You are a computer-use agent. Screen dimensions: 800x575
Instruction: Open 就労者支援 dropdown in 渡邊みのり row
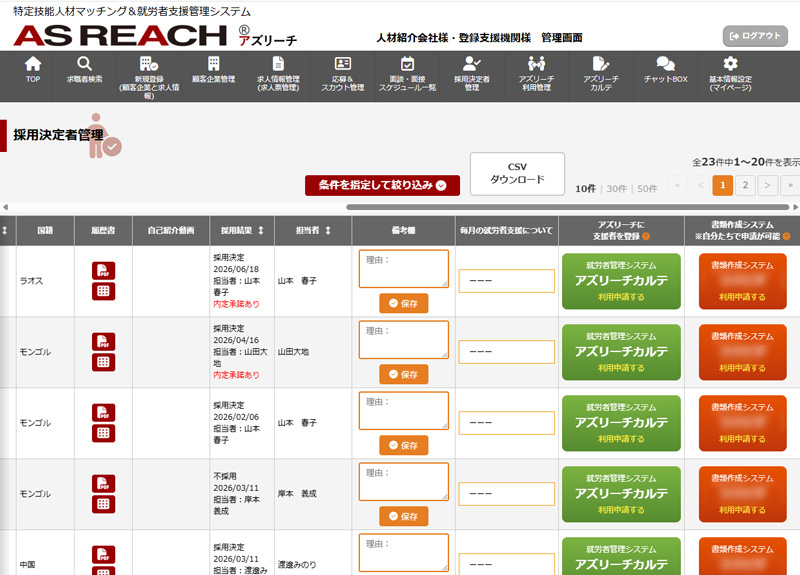(507, 564)
